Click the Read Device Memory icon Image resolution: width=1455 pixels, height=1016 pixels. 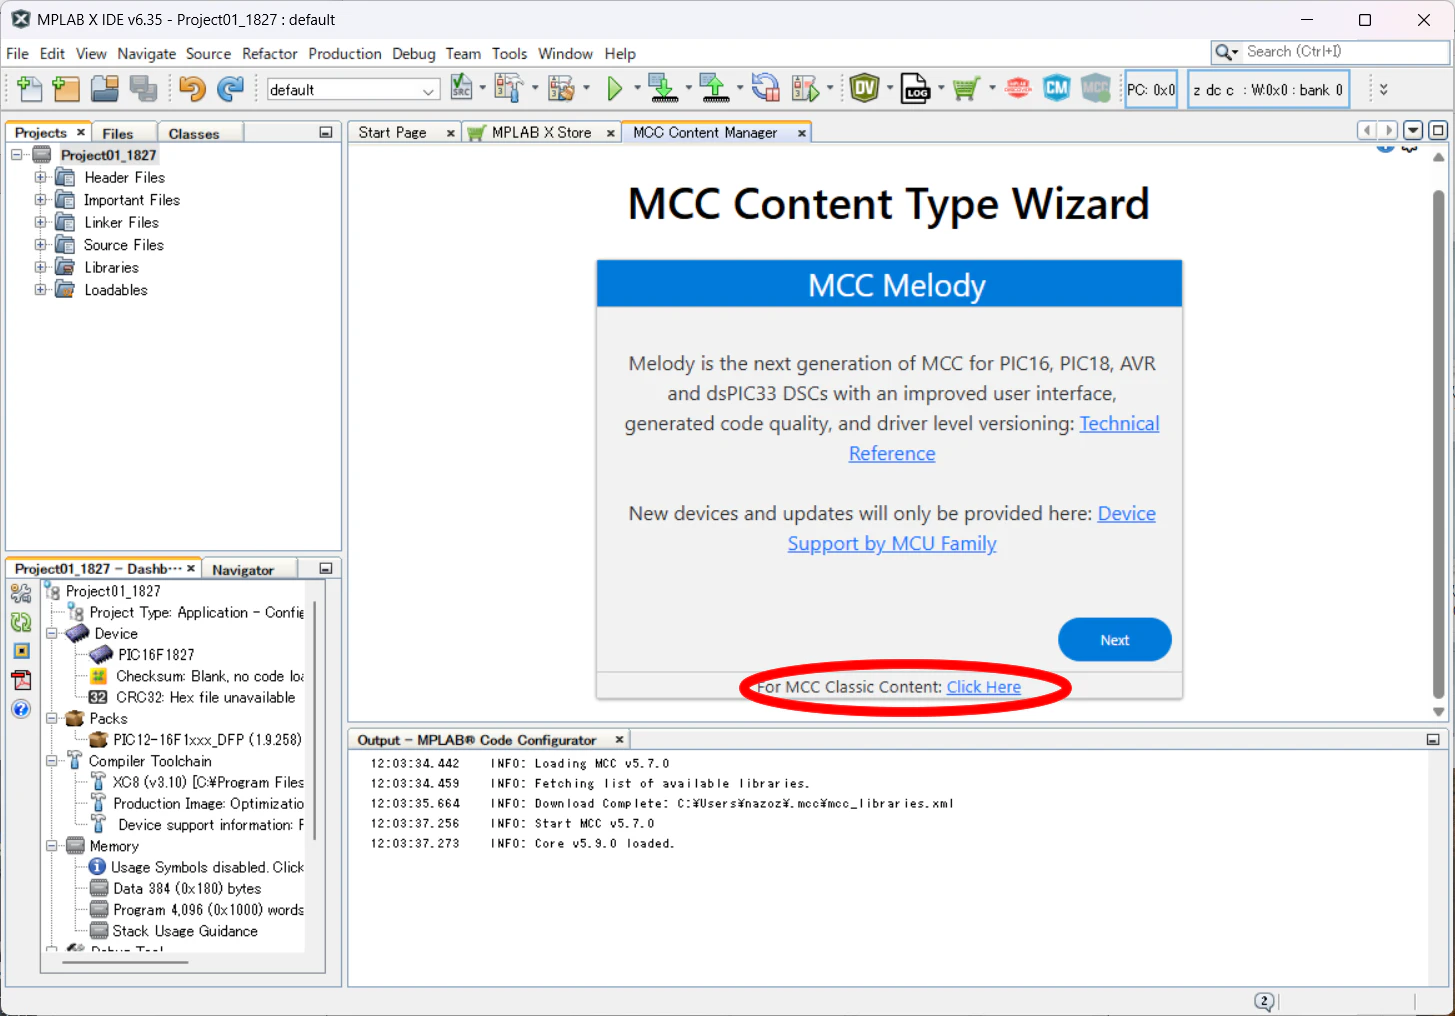pyautogui.click(x=714, y=88)
